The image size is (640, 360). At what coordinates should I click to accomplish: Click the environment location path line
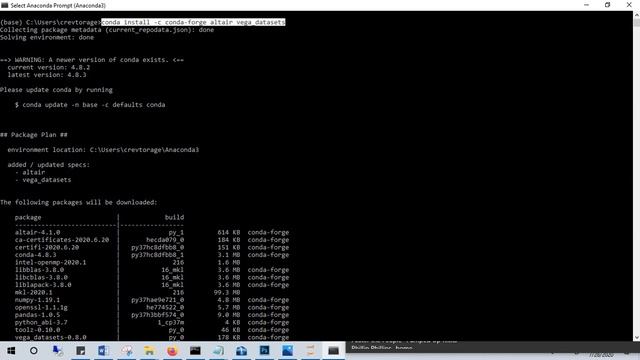coord(103,150)
